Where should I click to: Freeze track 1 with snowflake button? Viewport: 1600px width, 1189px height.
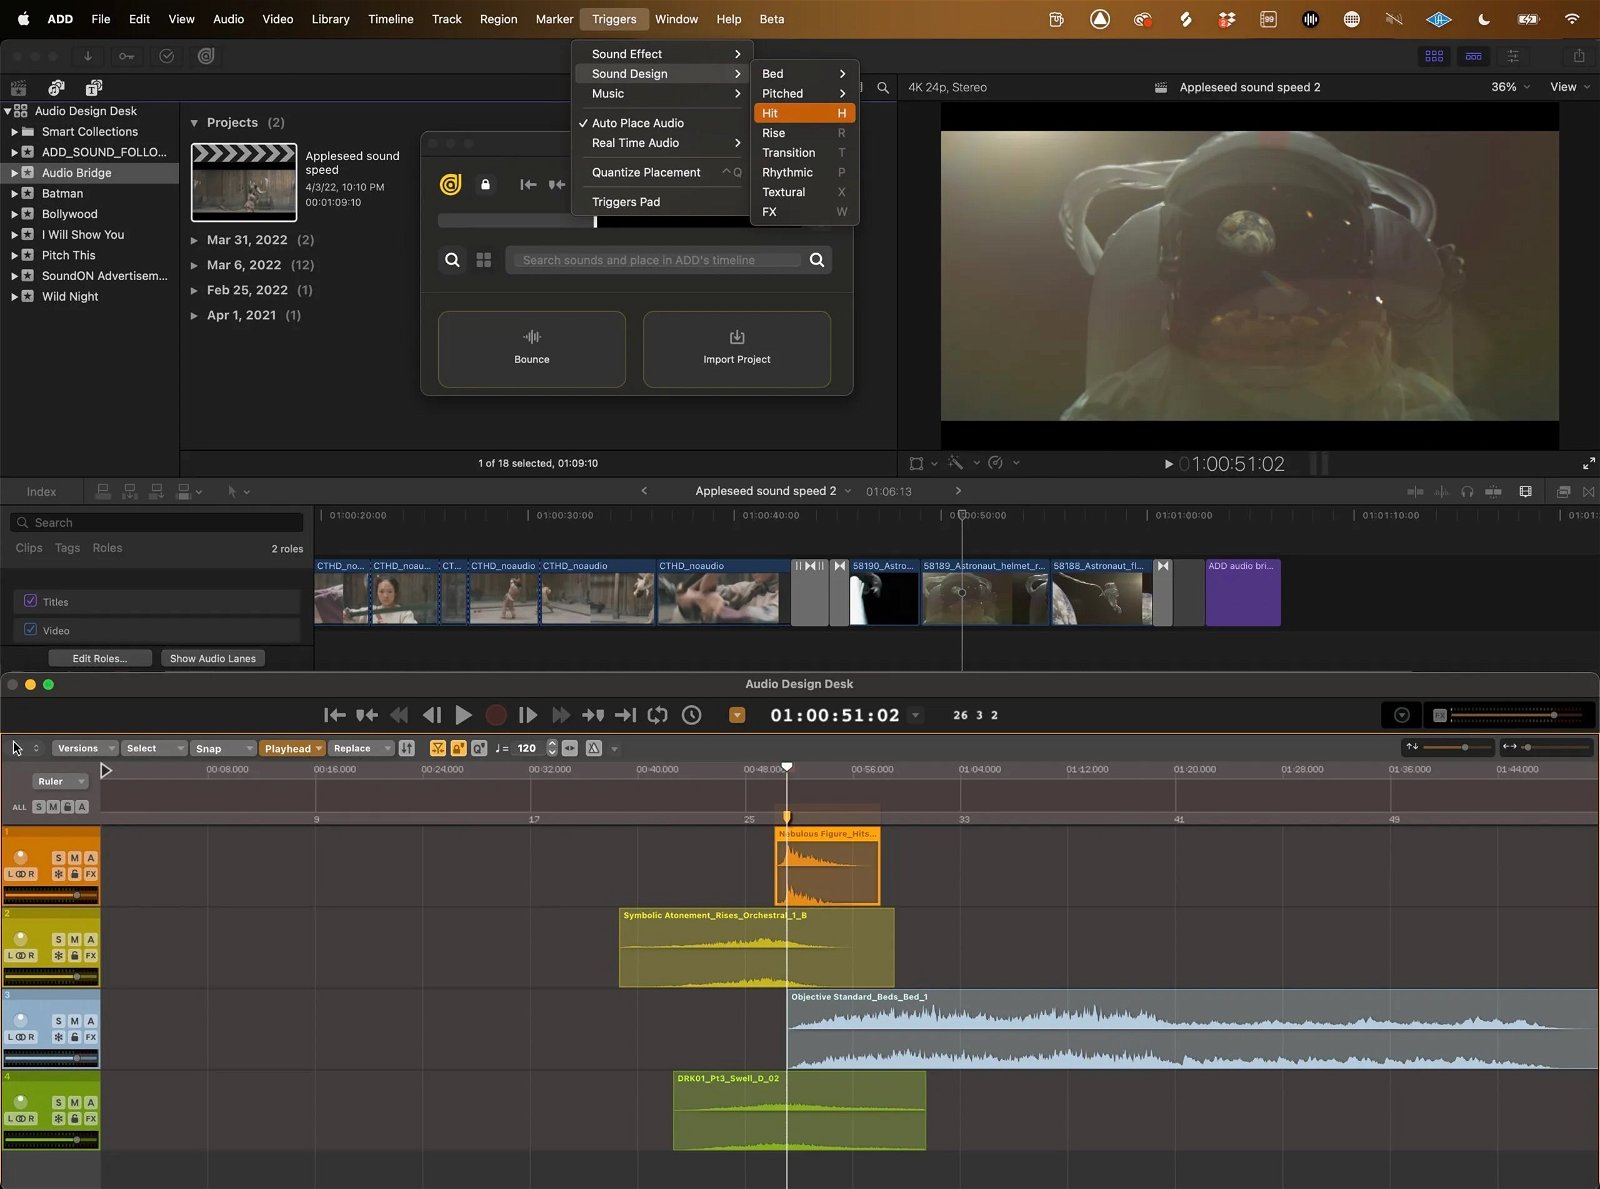click(58, 874)
